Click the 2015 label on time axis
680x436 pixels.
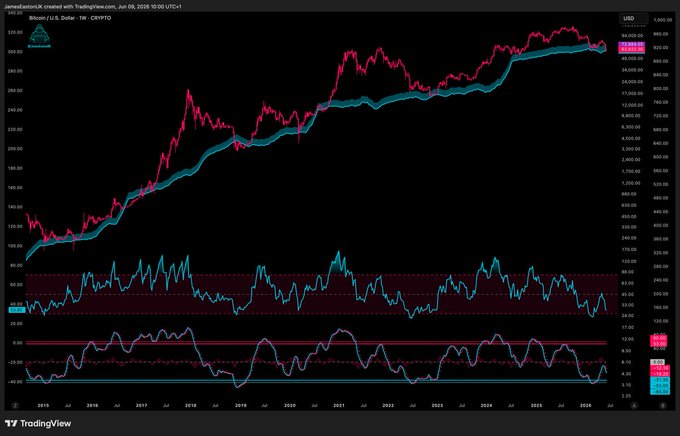43,406
